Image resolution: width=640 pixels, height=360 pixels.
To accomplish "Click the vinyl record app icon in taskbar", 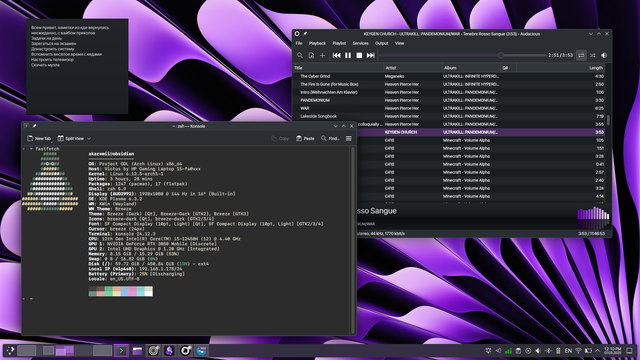I will (153, 350).
